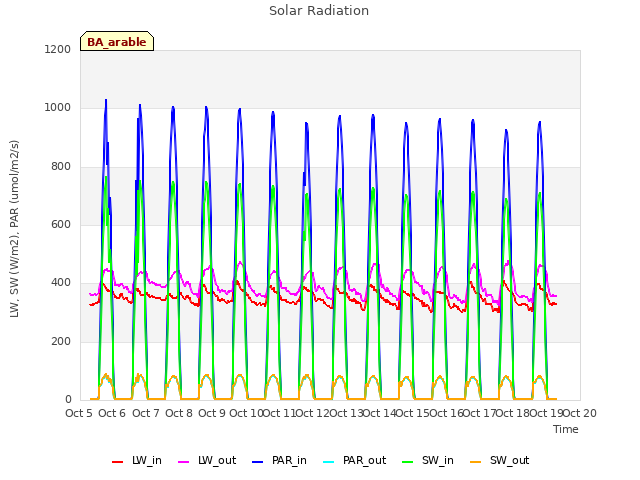This screenshot has width=640, height=480.
Task: Click the blue PAR_in legend color marker
Action: (258, 462)
